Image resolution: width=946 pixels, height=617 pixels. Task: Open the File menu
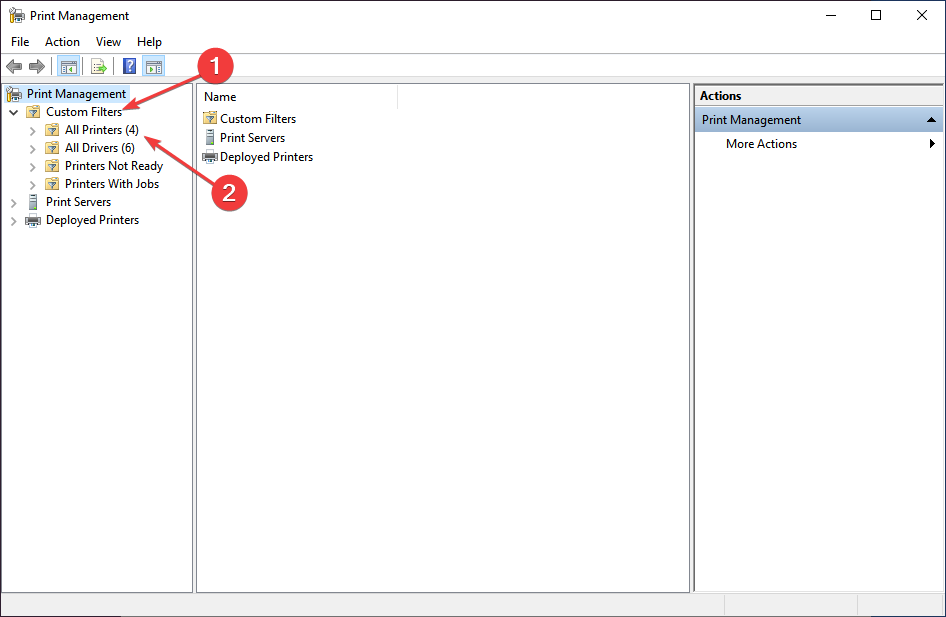click(20, 42)
